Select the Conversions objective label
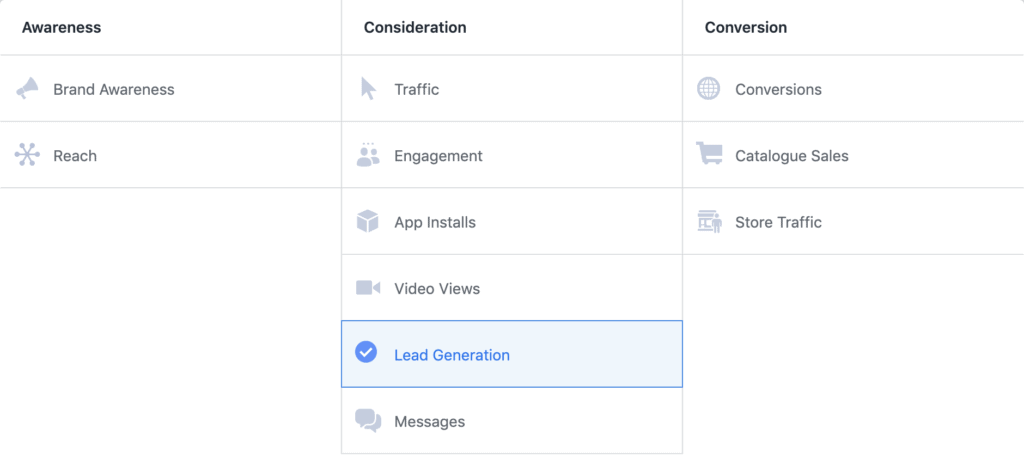 point(778,89)
